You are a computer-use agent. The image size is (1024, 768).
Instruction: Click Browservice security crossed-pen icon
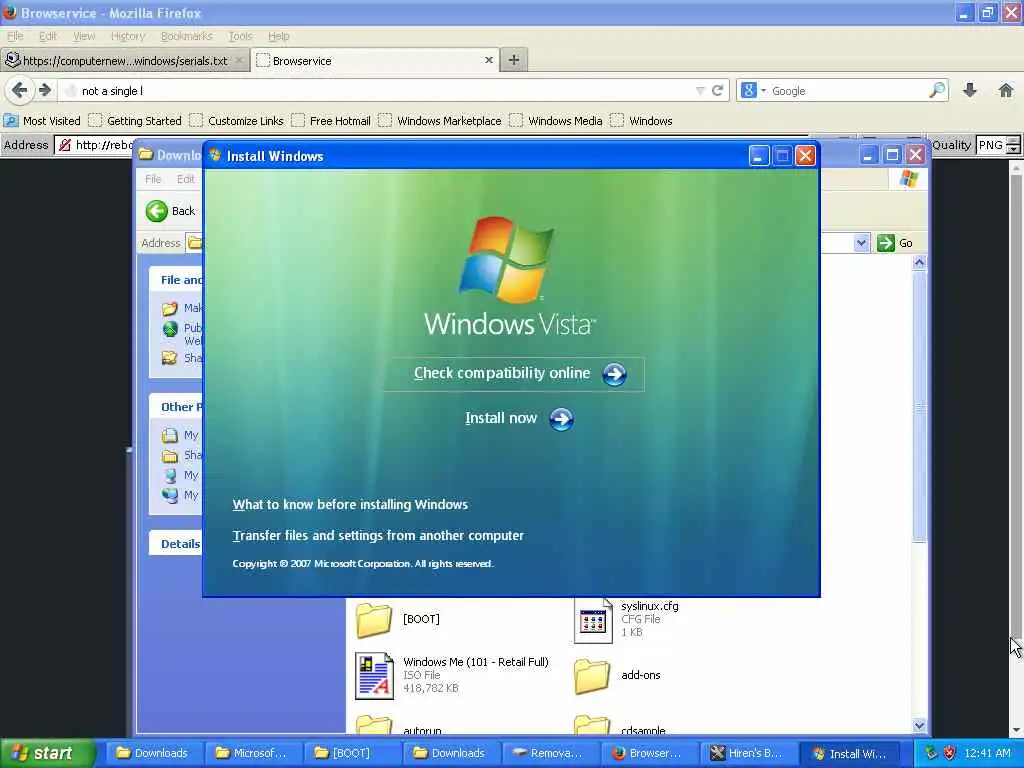point(65,145)
